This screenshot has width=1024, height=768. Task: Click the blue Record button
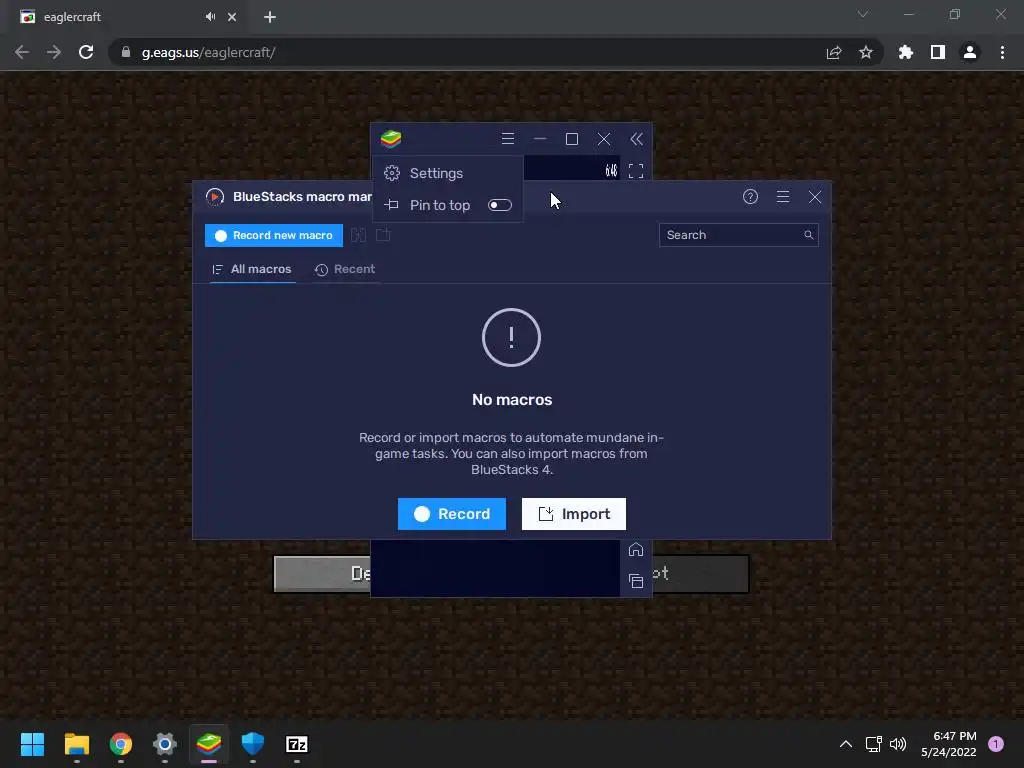452,514
